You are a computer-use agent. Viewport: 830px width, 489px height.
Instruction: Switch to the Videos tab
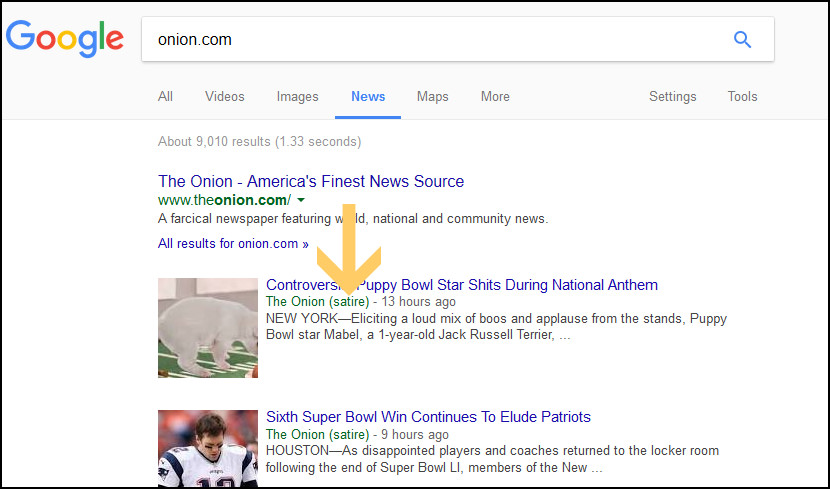click(224, 96)
